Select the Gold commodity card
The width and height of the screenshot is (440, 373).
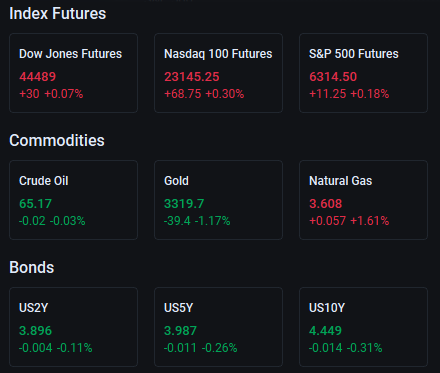point(218,200)
